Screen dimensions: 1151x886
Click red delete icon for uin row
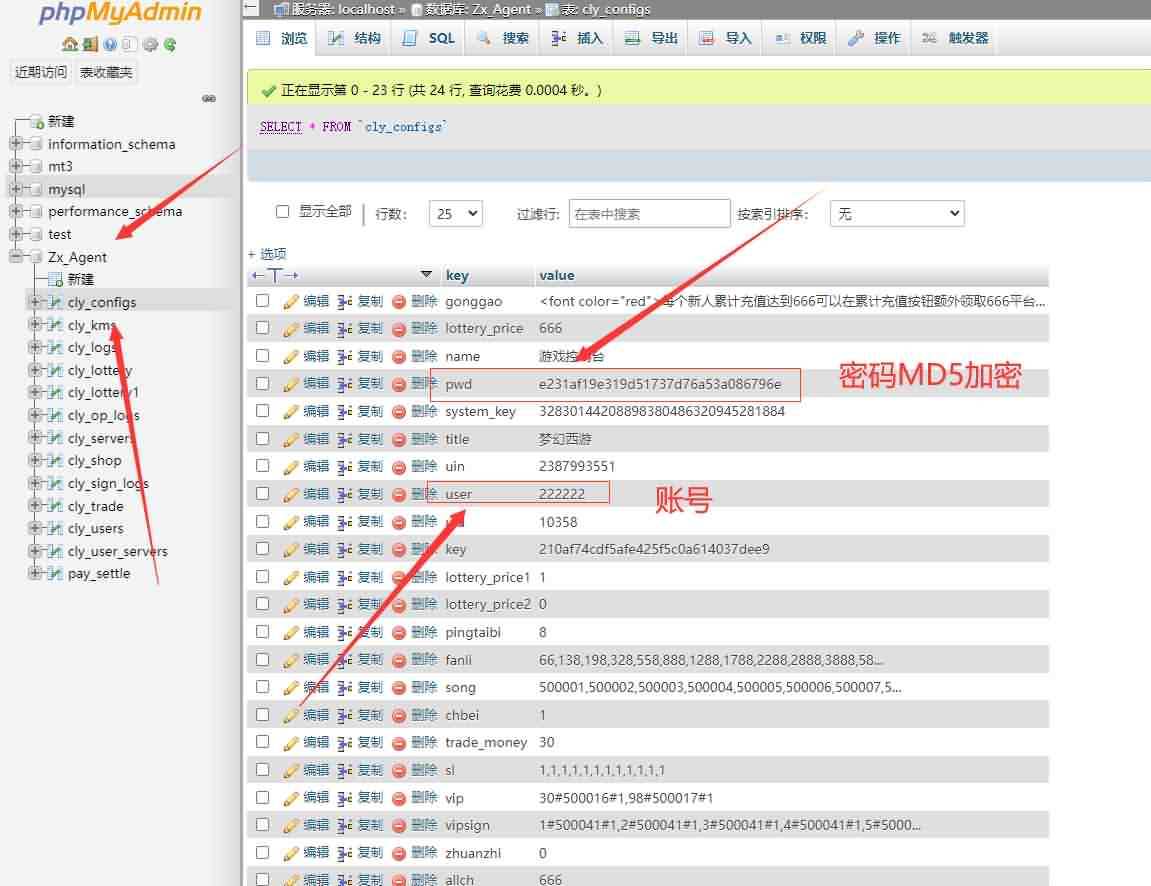click(x=399, y=466)
